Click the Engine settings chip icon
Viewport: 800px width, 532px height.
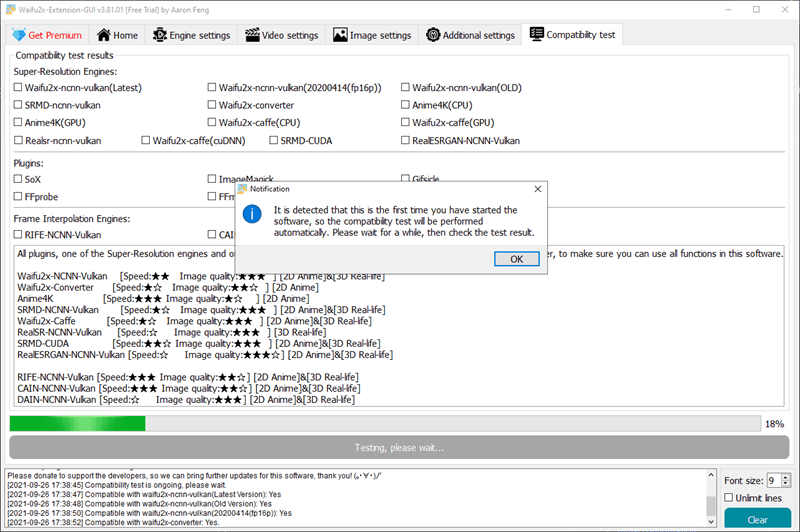tap(160, 35)
